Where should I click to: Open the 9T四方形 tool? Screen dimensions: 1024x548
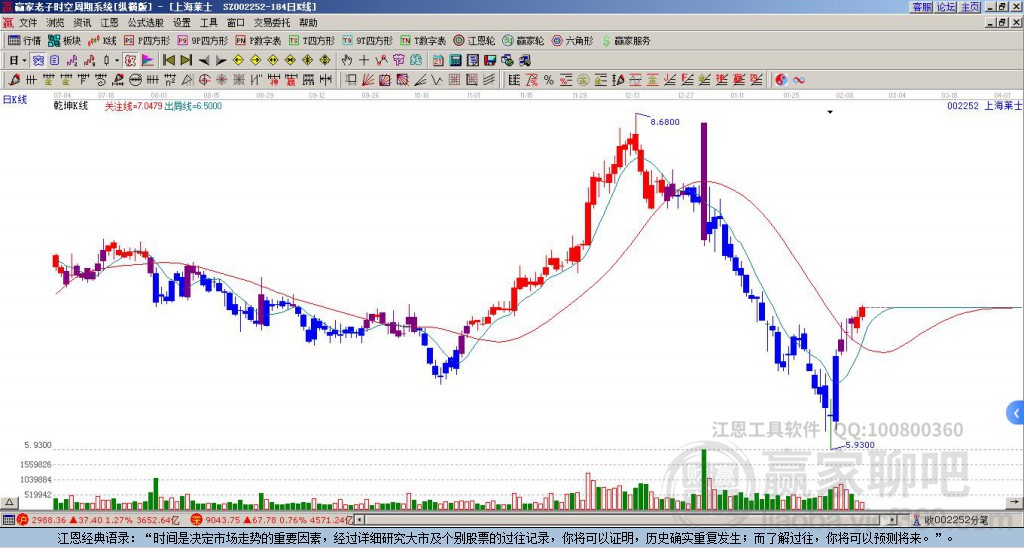[367, 41]
